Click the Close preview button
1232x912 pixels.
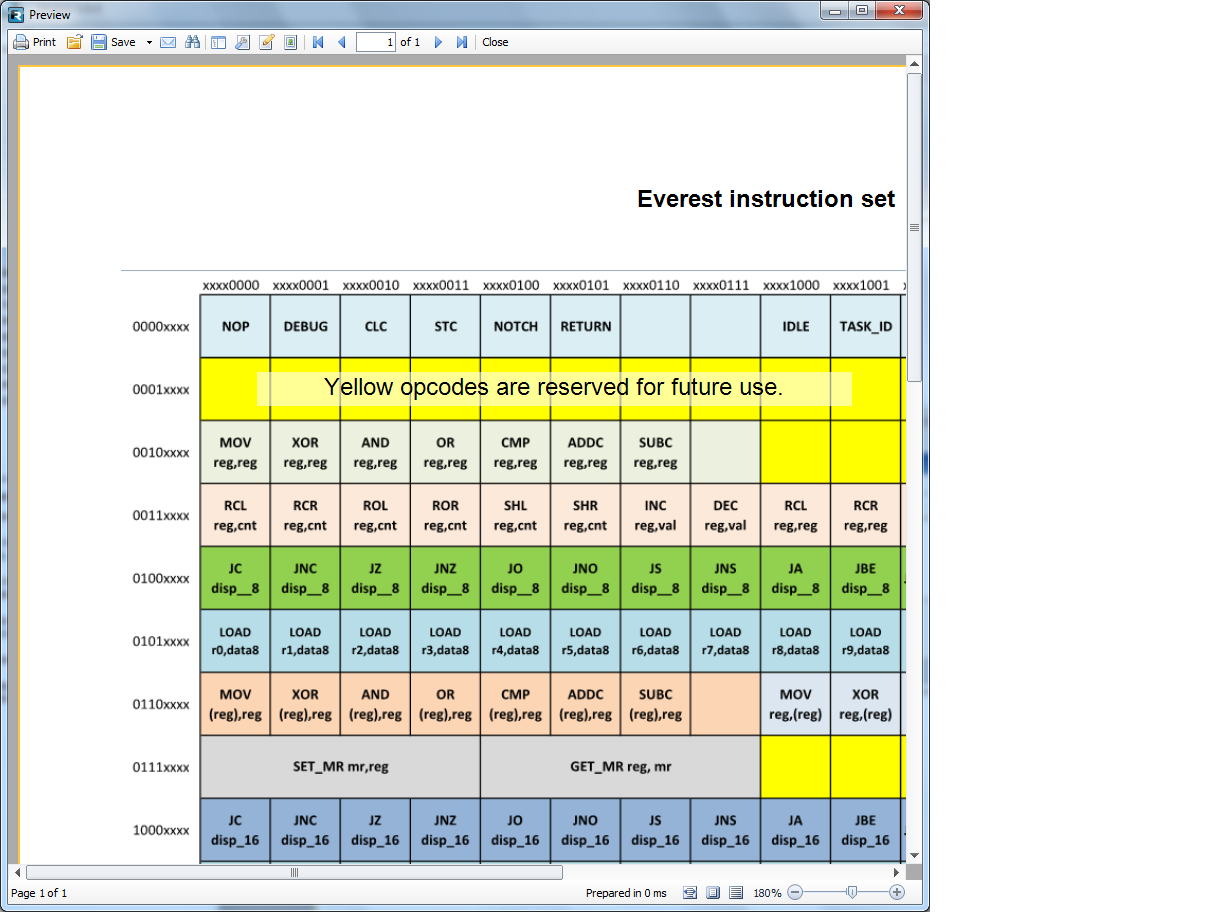click(495, 42)
